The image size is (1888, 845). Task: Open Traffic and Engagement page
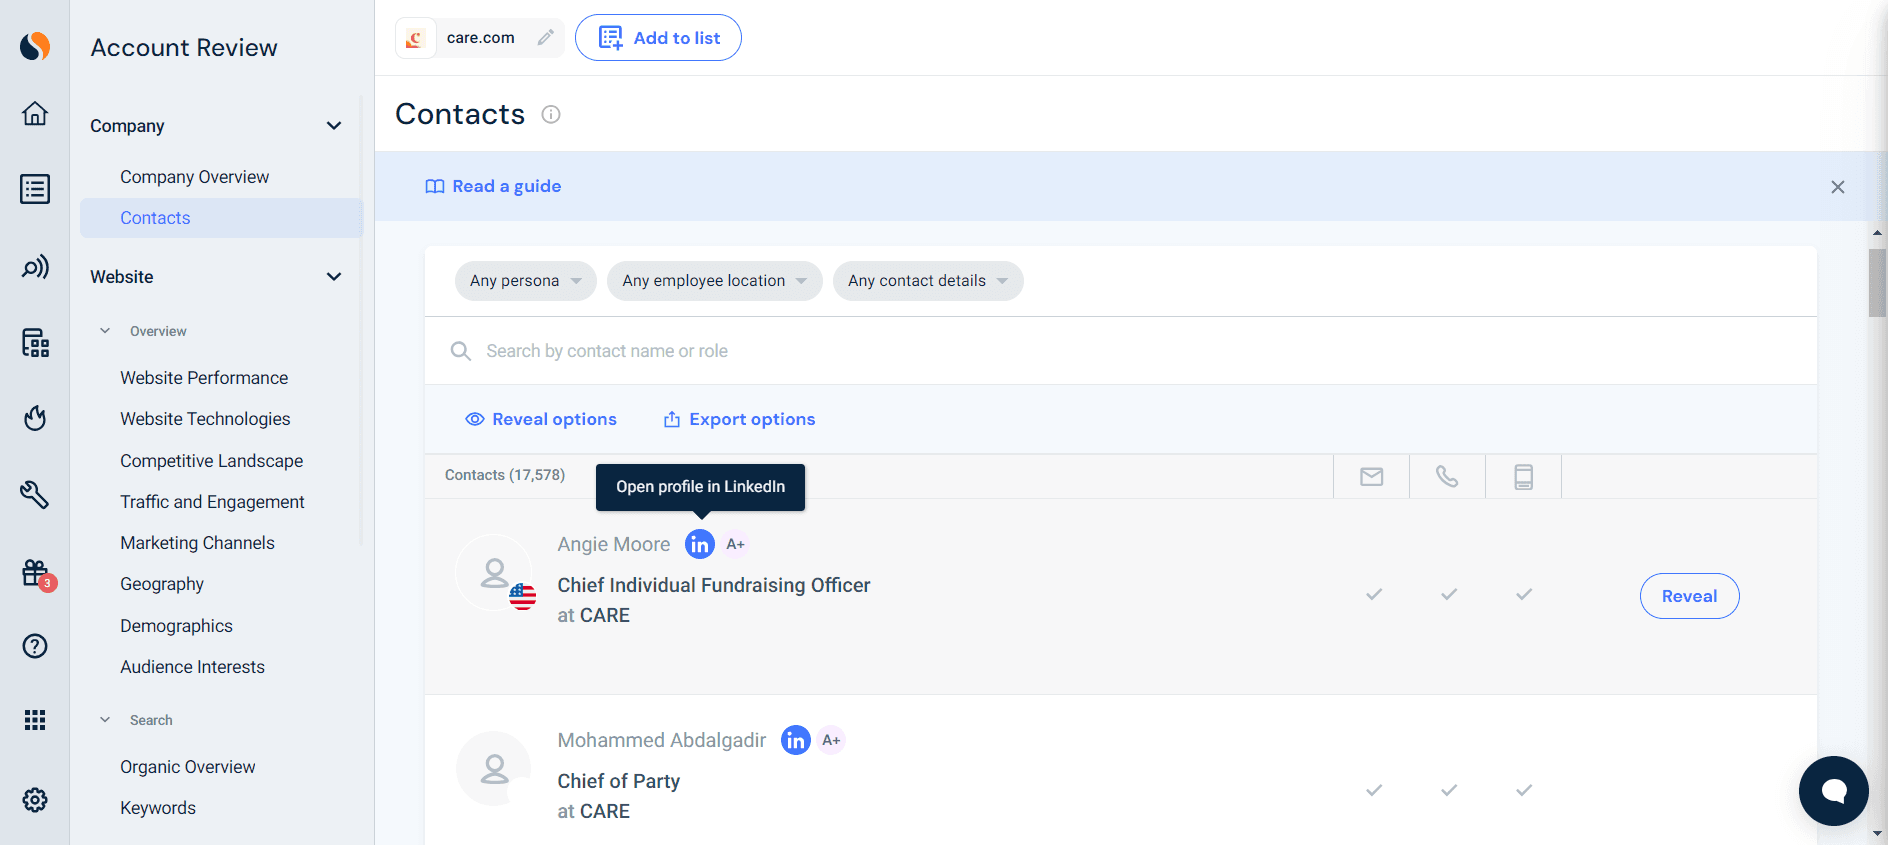[x=212, y=502]
